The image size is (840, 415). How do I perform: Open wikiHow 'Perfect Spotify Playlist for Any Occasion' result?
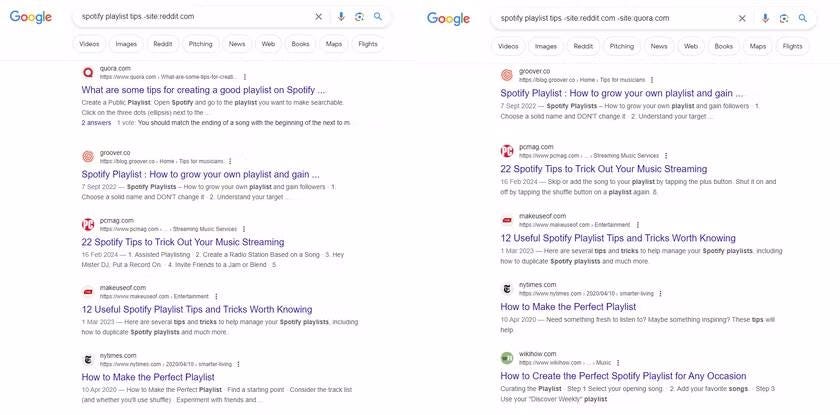pyautogui.click(x=624, y=376)
